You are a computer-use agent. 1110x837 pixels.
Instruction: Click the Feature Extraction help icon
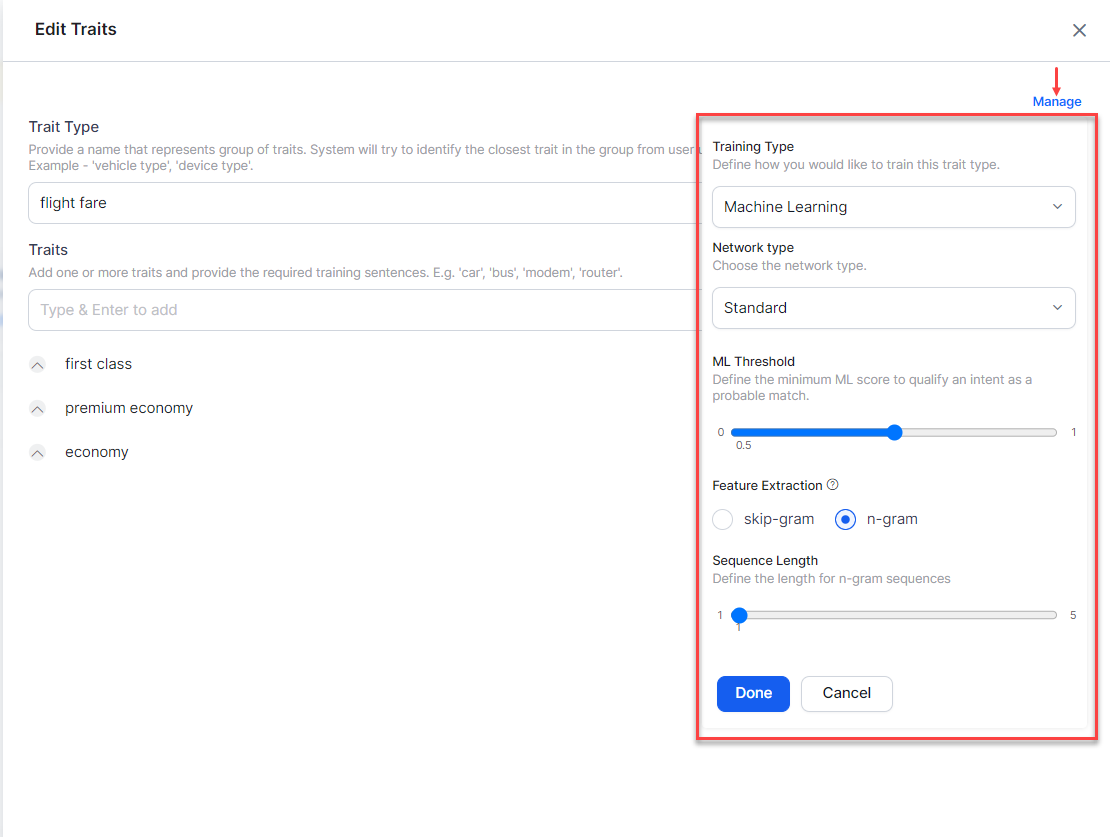833,485
